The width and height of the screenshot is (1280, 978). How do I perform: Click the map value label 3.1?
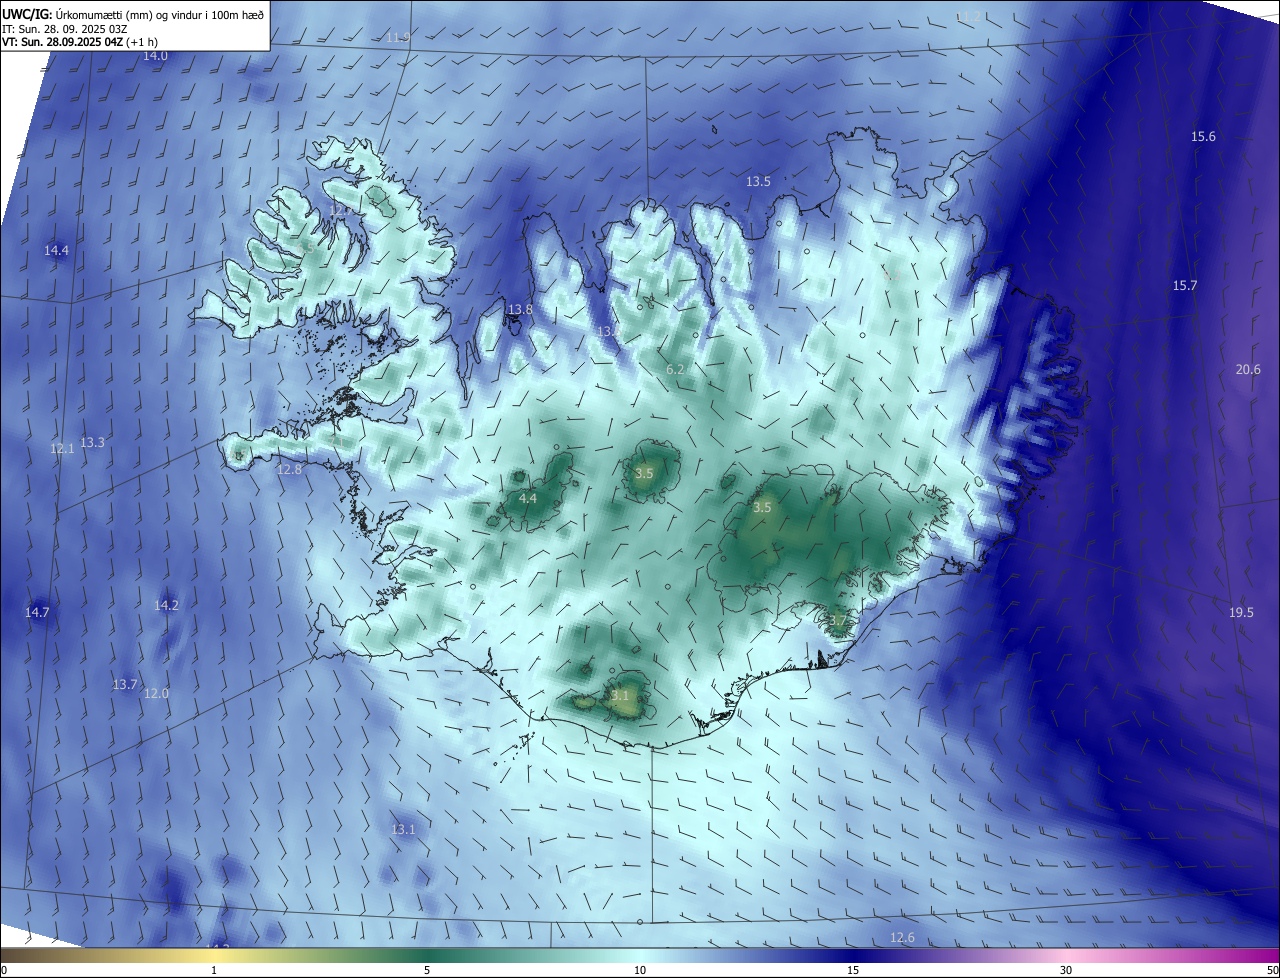coord(620,695)
